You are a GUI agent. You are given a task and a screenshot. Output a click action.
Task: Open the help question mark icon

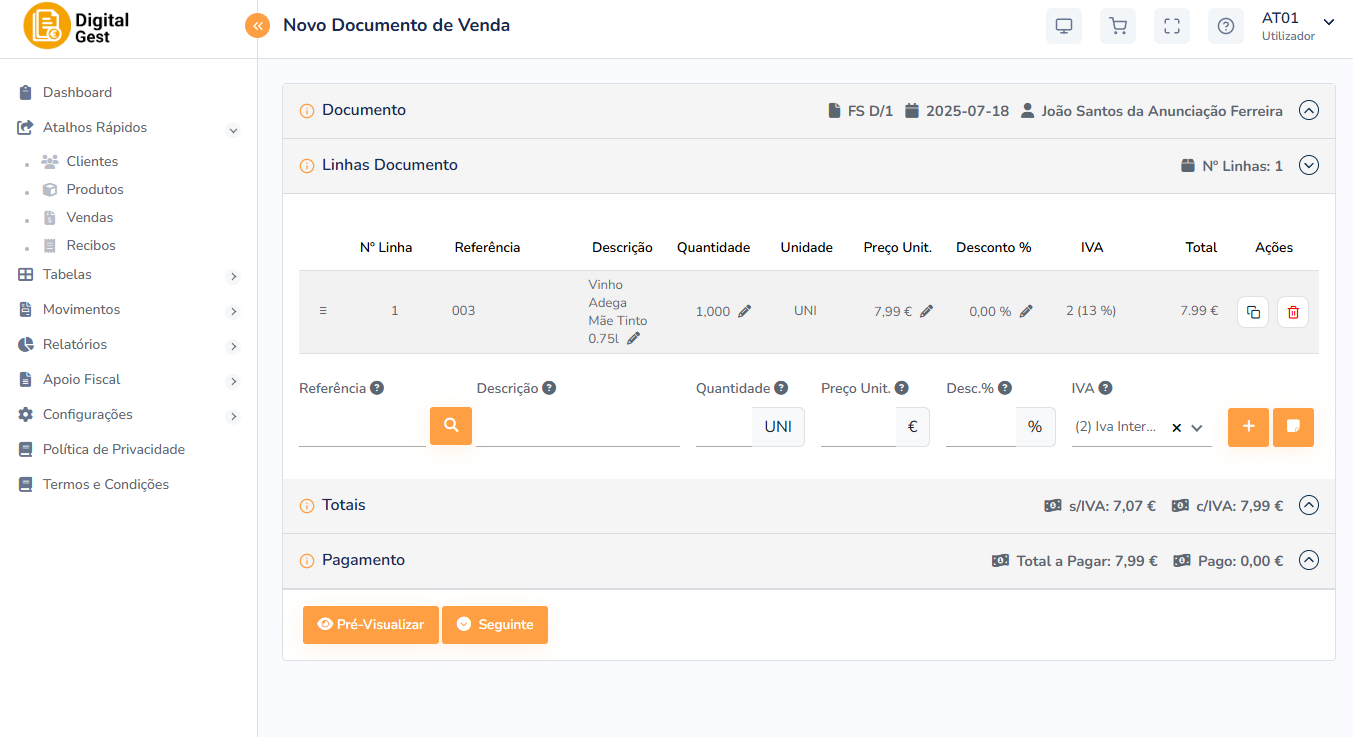pyautogui.click(x=1225, y=26)
